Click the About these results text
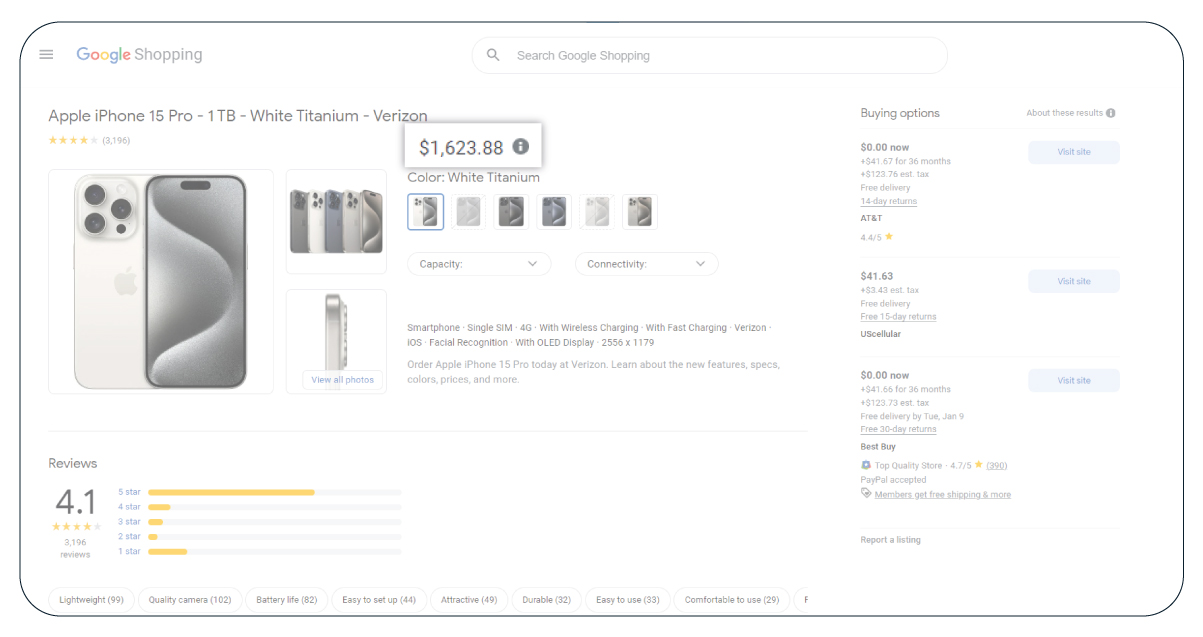The width and height of the screenshot is (1203, 637). 1064,113
